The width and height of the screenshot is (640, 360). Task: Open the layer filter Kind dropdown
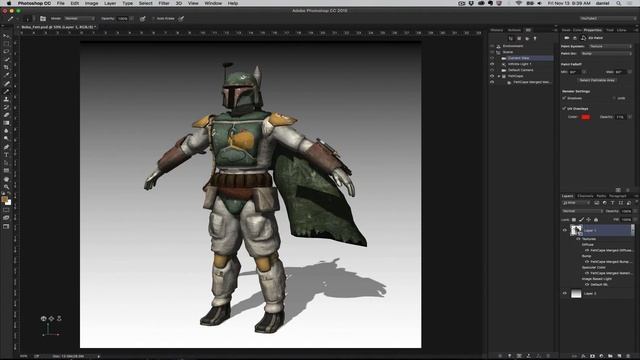(x=576, y=203)
